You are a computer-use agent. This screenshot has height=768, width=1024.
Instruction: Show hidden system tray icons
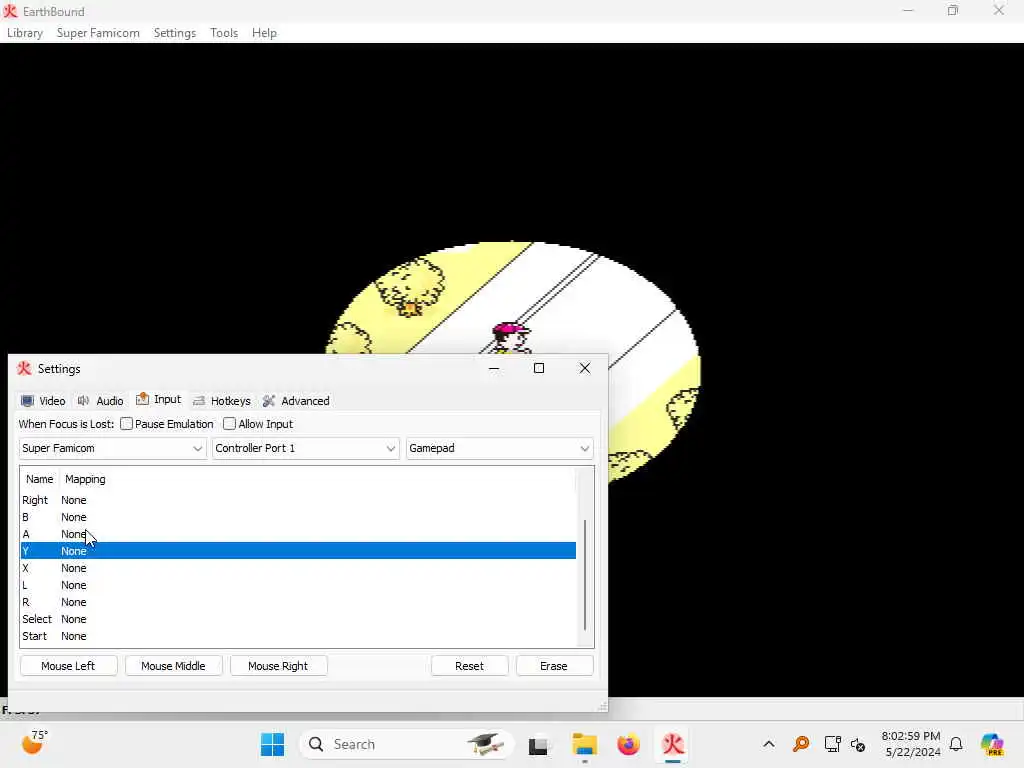(x=769, y=744)
